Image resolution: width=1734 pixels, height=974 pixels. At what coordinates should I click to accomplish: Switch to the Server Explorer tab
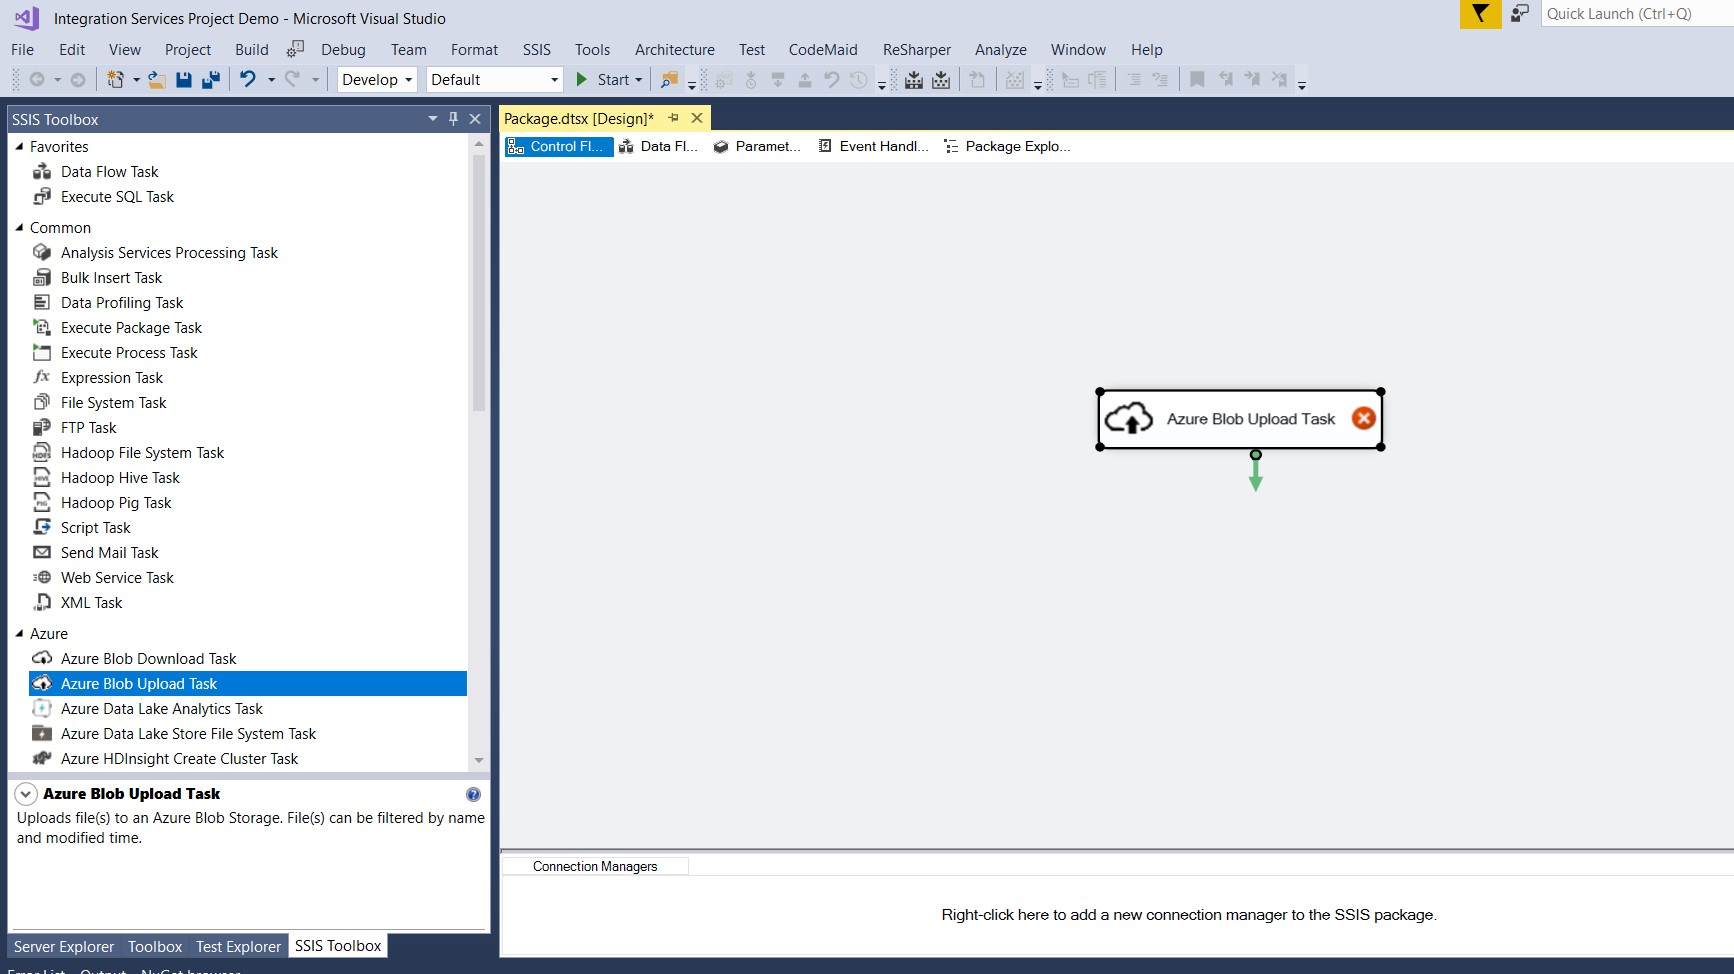coord(64,947)
